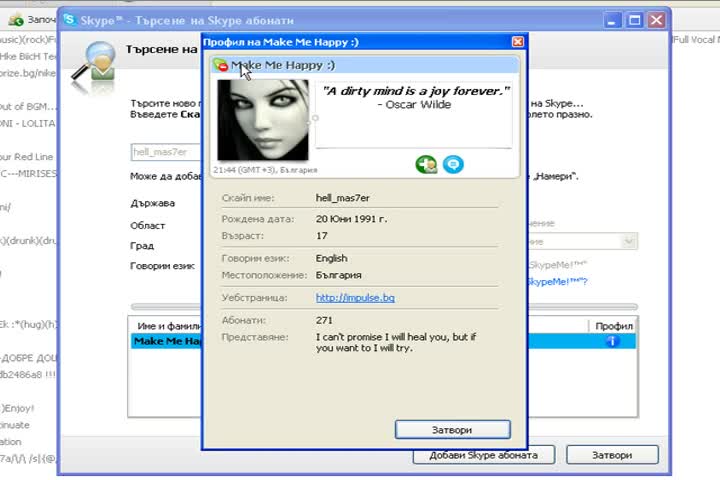Click the blue profile info icon in results

[612, 341]
